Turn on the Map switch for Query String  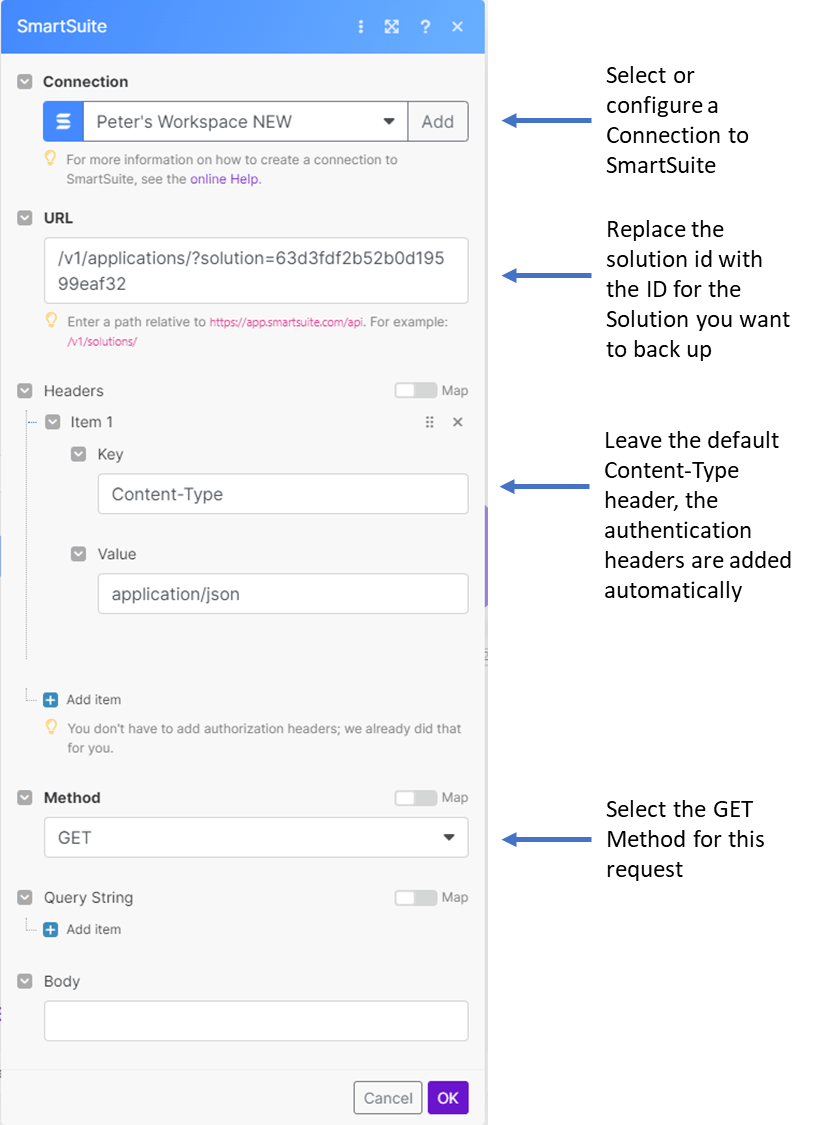coord(415,898)
